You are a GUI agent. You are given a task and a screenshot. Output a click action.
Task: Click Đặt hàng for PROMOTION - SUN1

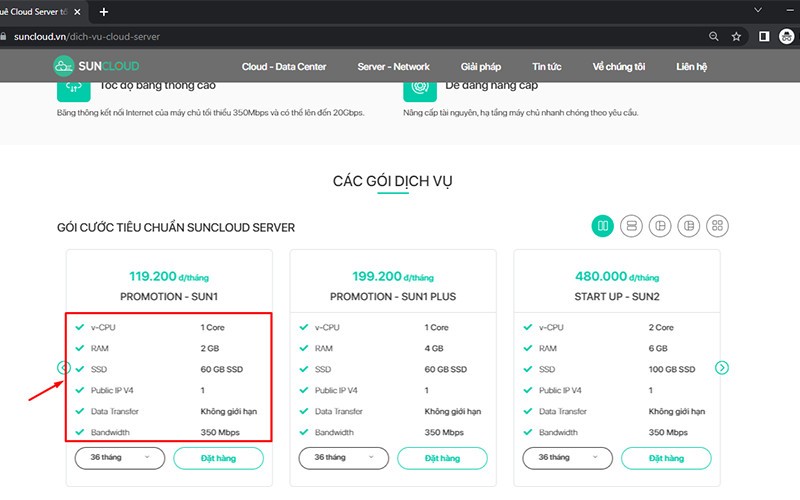[x=218, y=458]
